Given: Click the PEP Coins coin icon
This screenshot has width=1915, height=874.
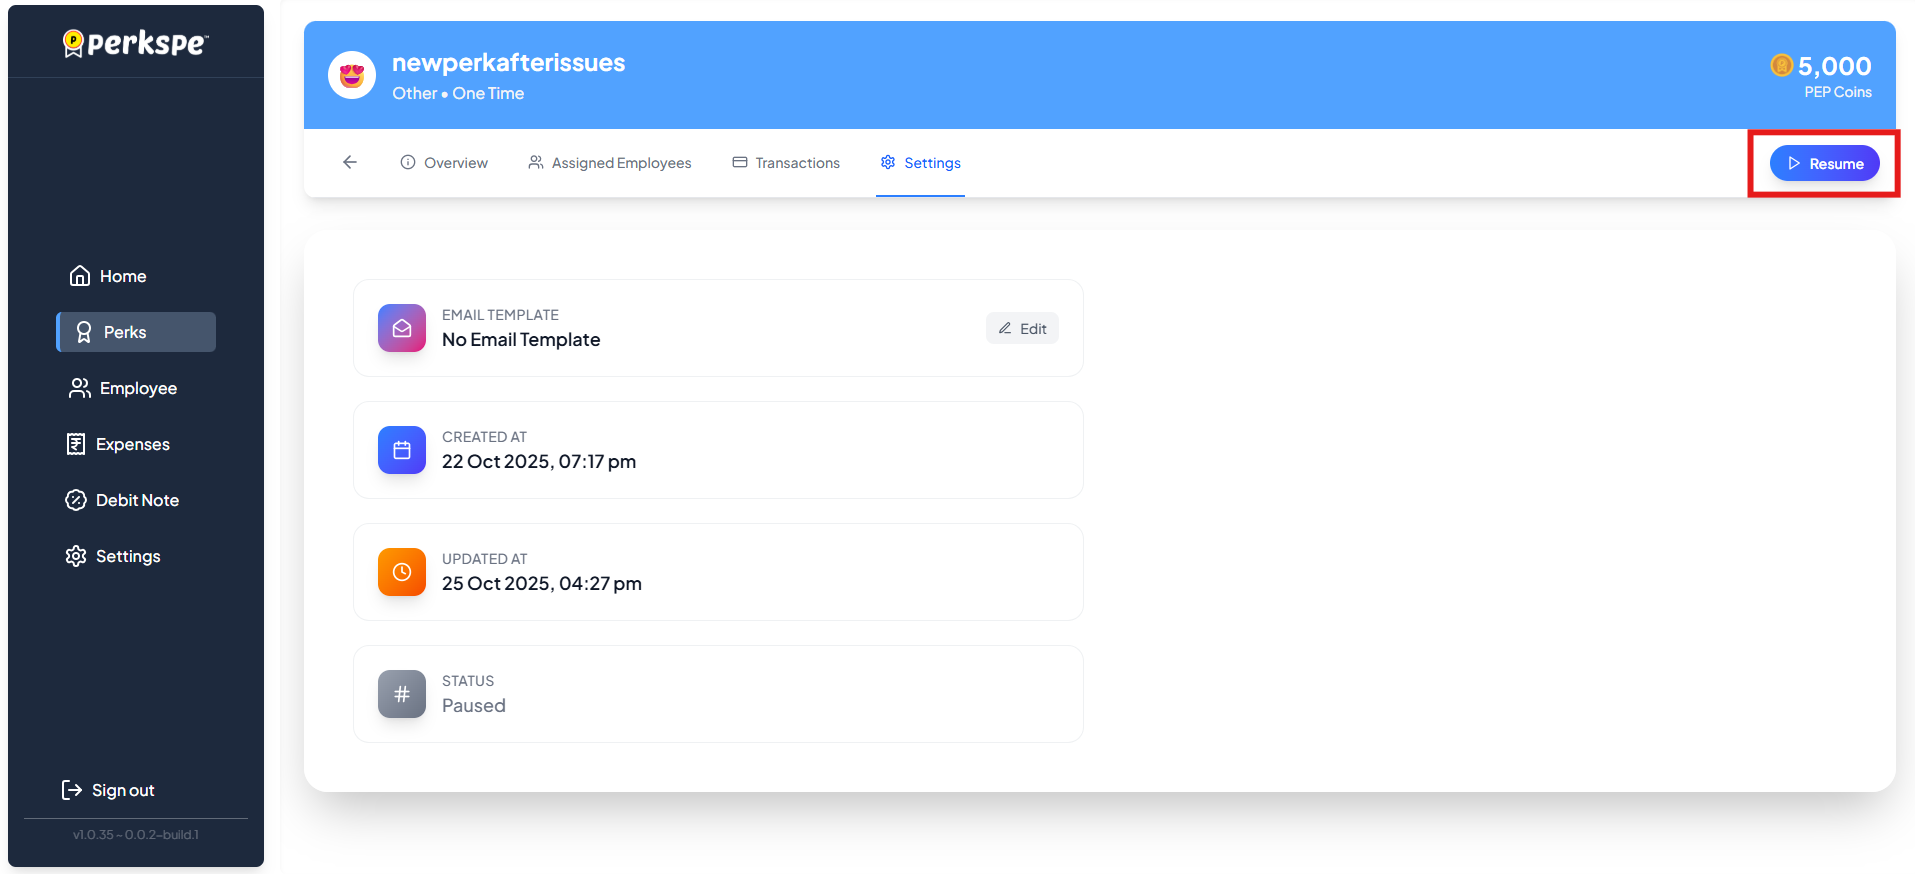Looking at the screenshot, I should point(1781,66).
